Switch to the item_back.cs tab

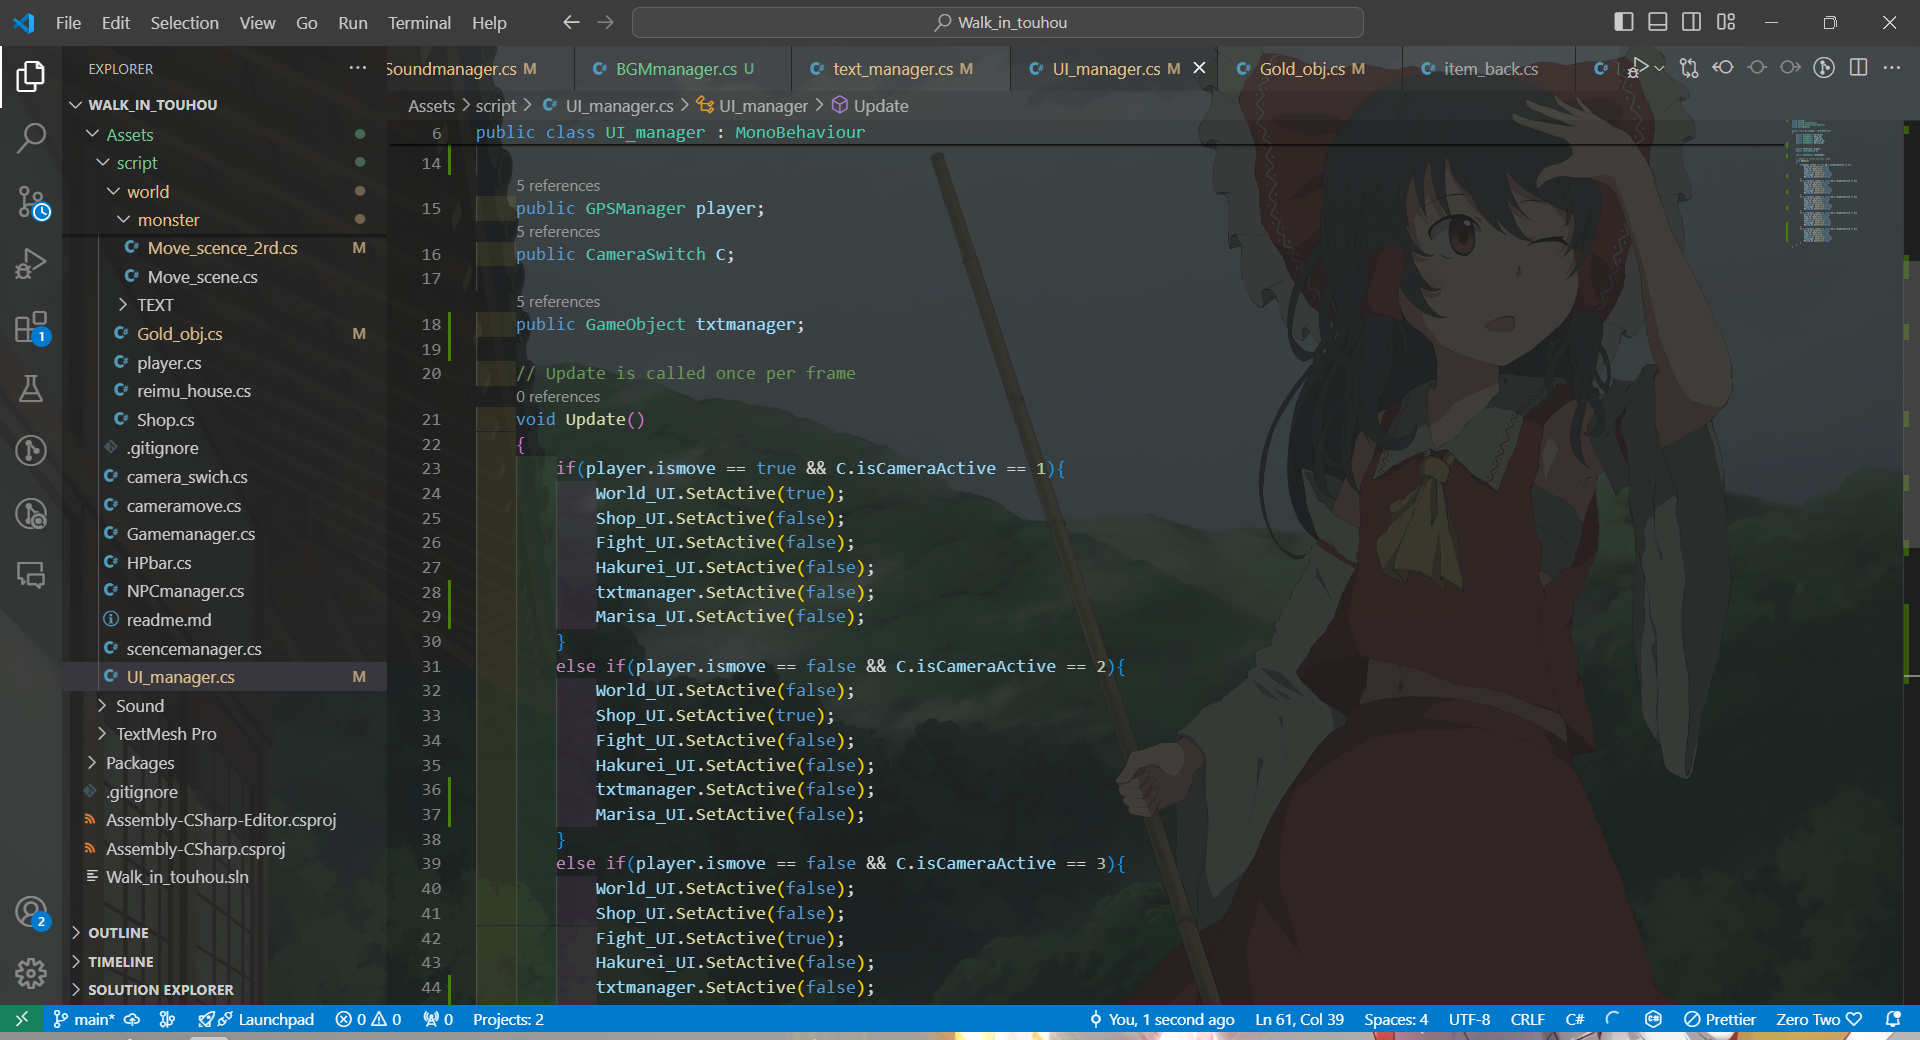1490,69
